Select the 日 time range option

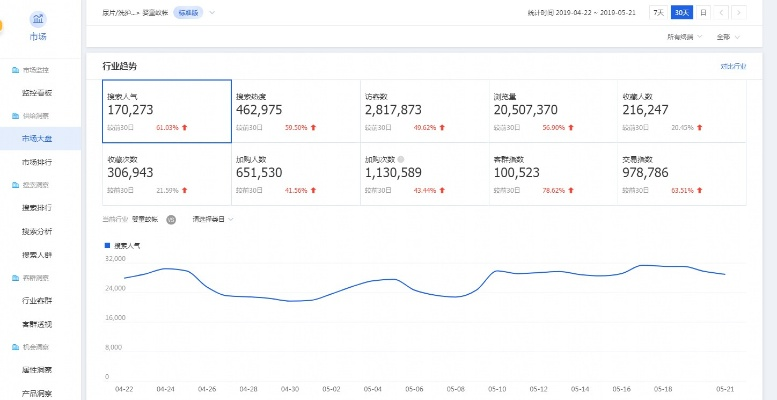[703, 13]
